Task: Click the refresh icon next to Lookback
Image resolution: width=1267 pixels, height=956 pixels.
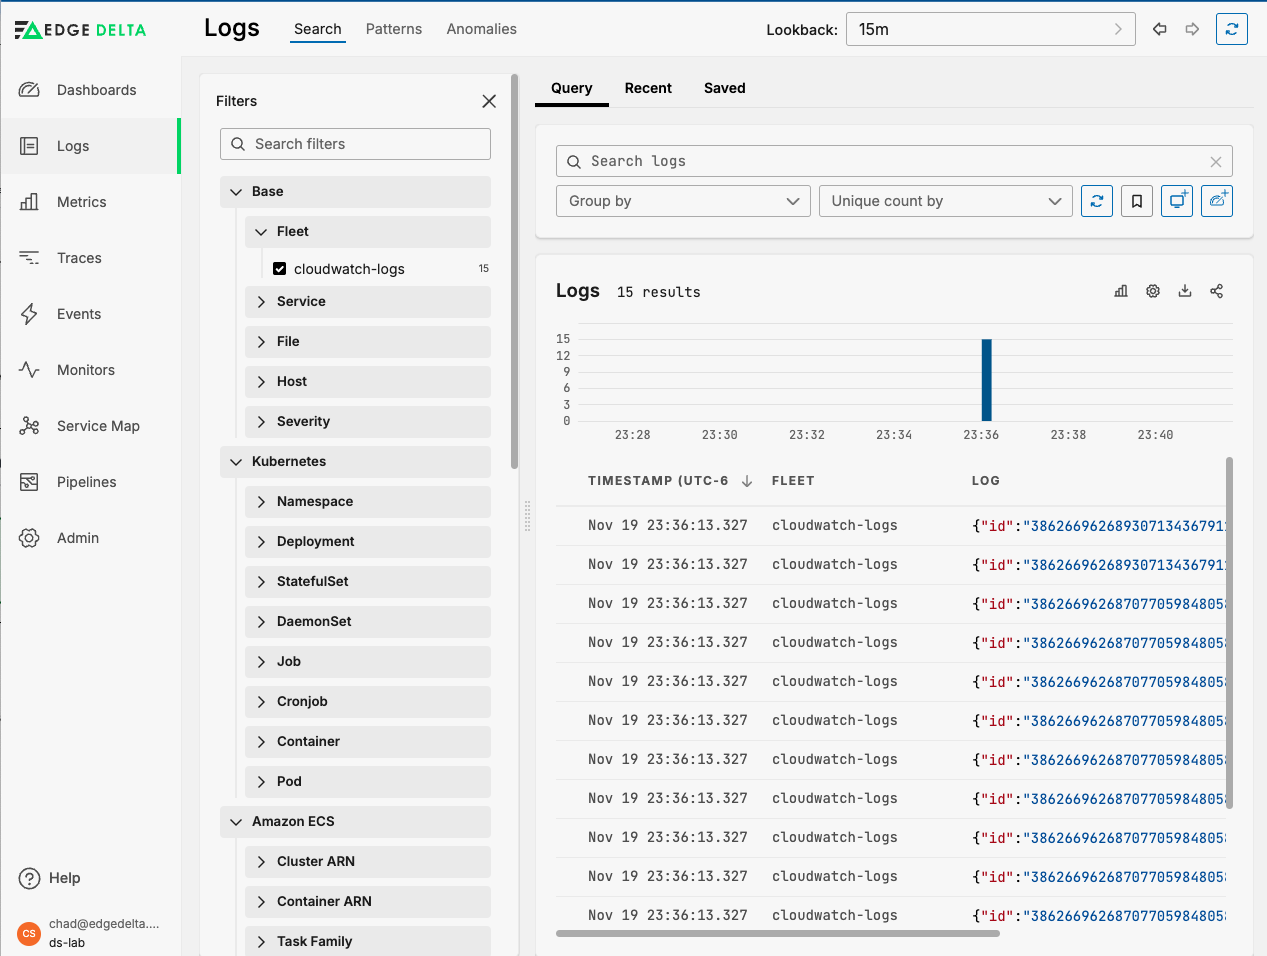Action: pyautogui.click(x=1231, y=29)
